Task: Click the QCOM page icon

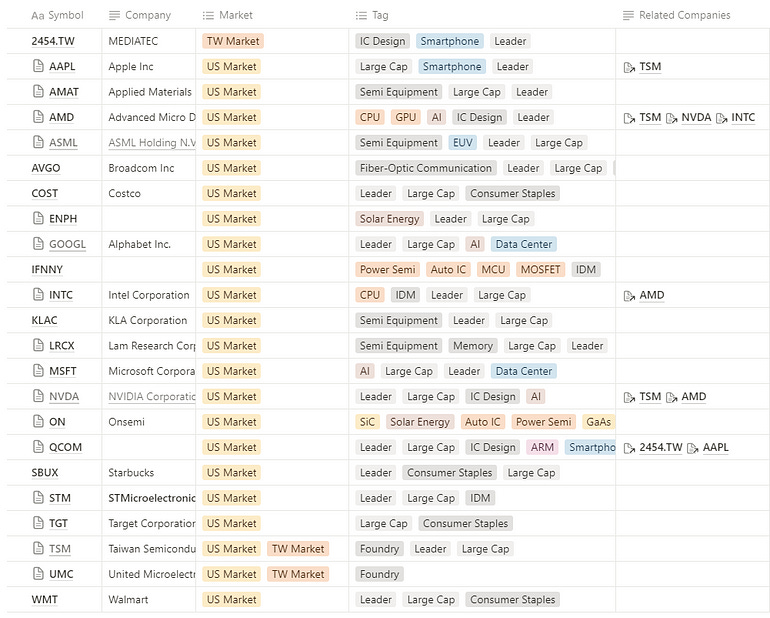Action: (x=38, y=447)
